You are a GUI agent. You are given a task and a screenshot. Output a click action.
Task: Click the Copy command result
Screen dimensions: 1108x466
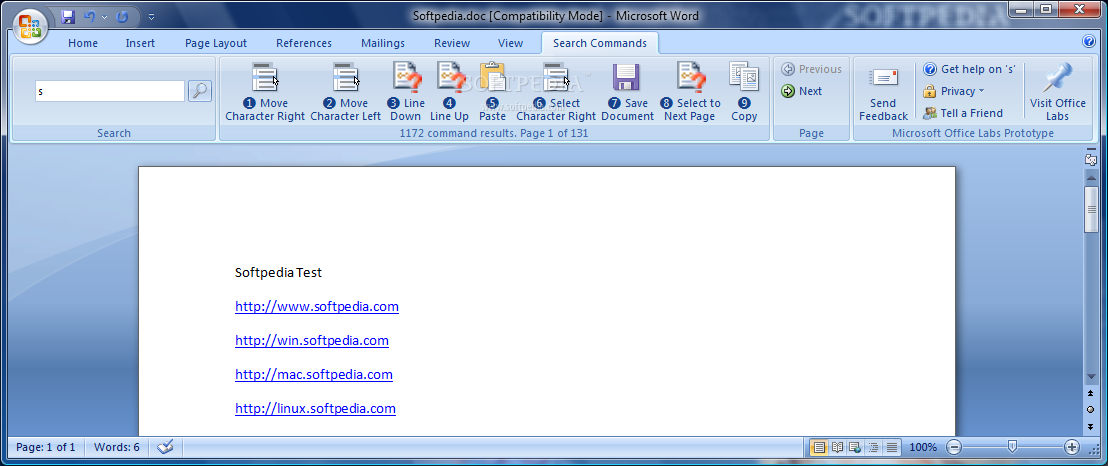click(744, 92)
